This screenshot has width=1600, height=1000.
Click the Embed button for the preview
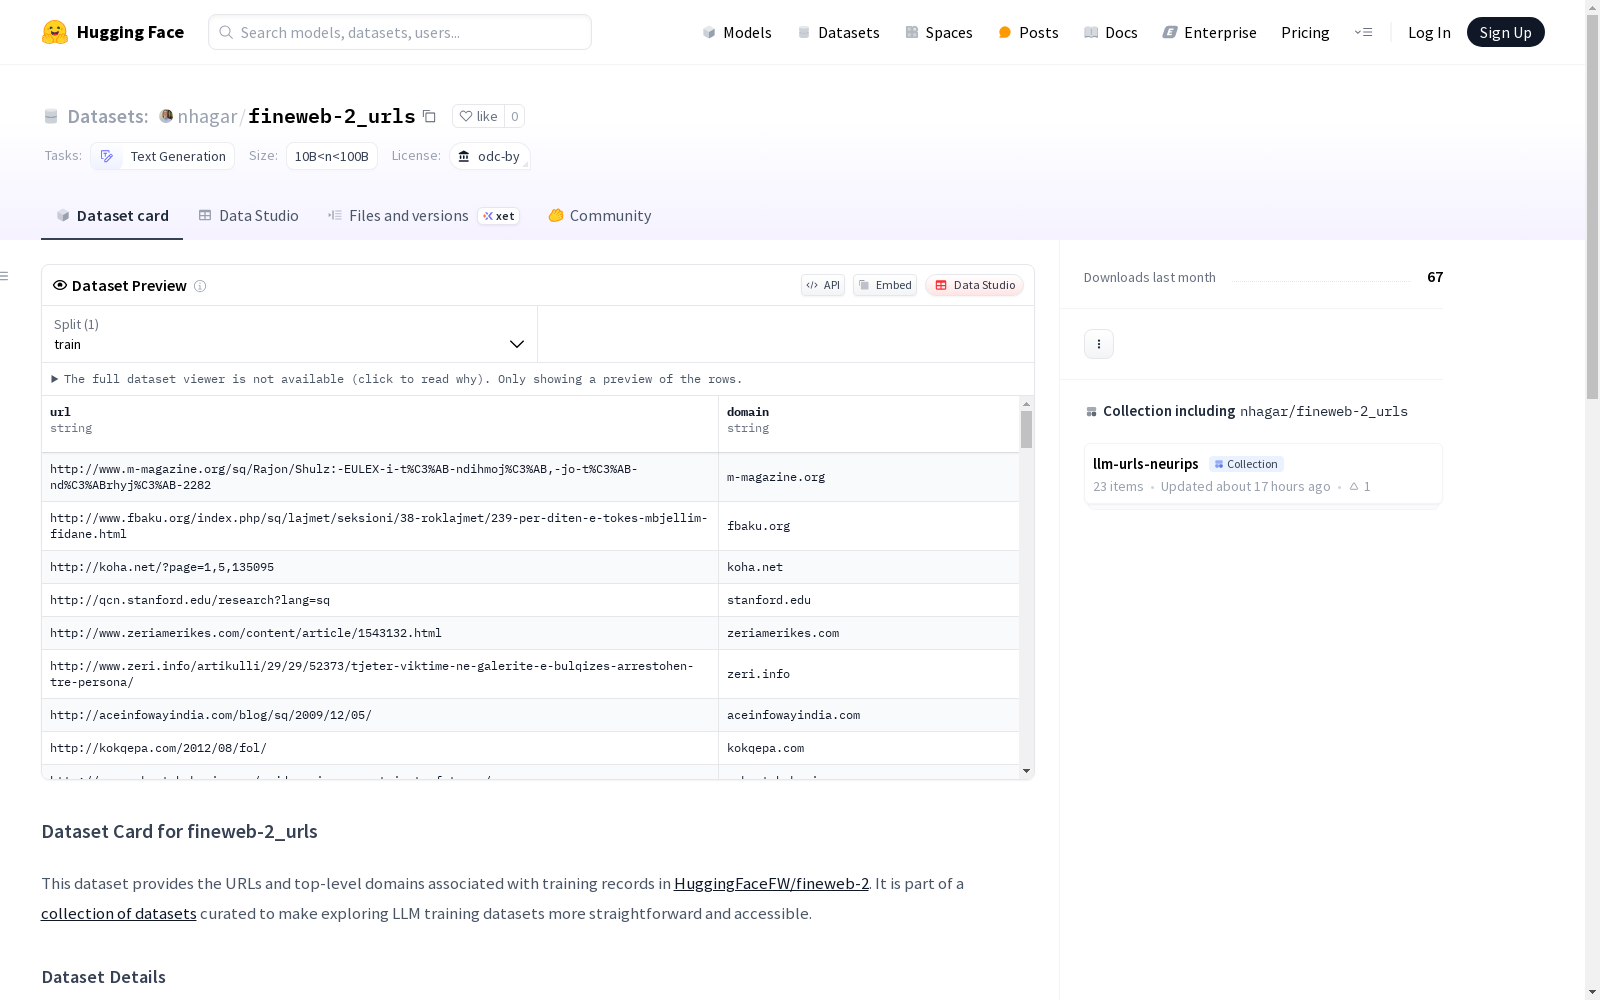coord(884,285)
